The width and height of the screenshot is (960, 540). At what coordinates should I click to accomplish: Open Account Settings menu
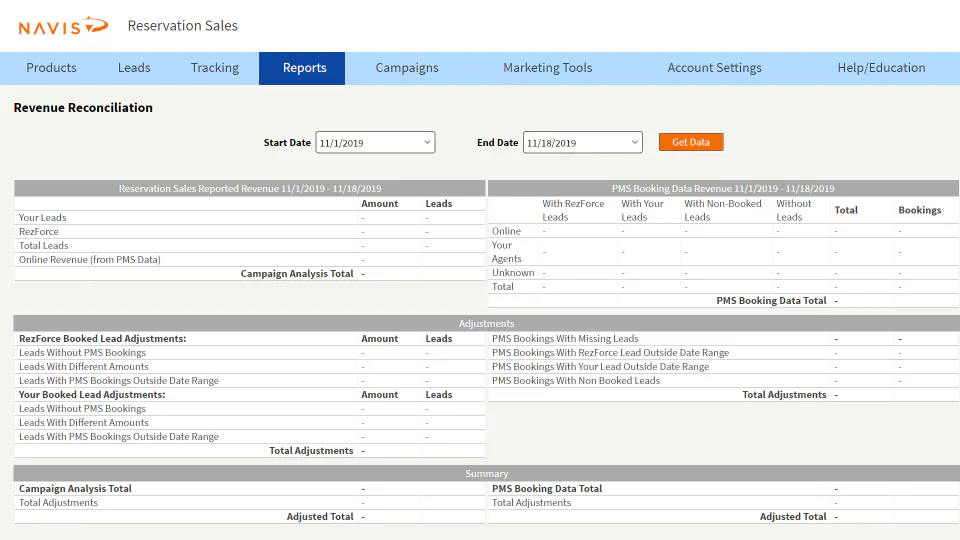pyautogui.click(x=714, y=68)
